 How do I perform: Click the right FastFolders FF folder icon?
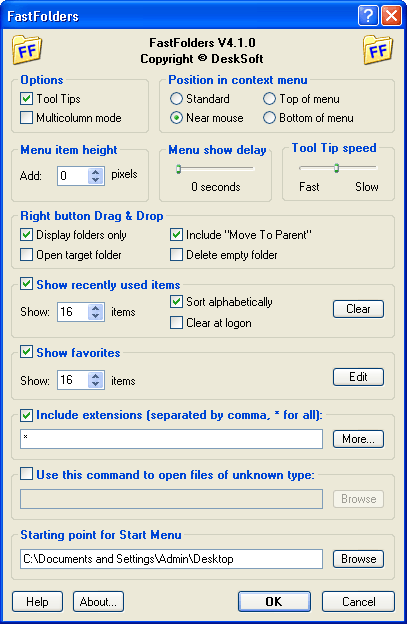click(x=378, y=50)
